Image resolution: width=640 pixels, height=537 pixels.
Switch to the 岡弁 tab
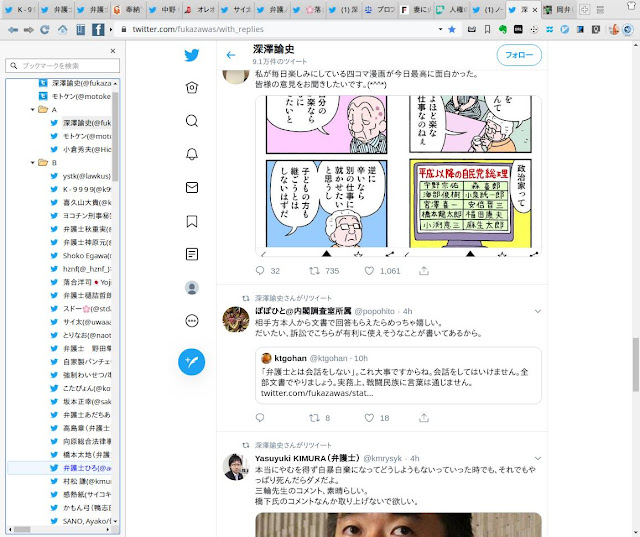559,10
